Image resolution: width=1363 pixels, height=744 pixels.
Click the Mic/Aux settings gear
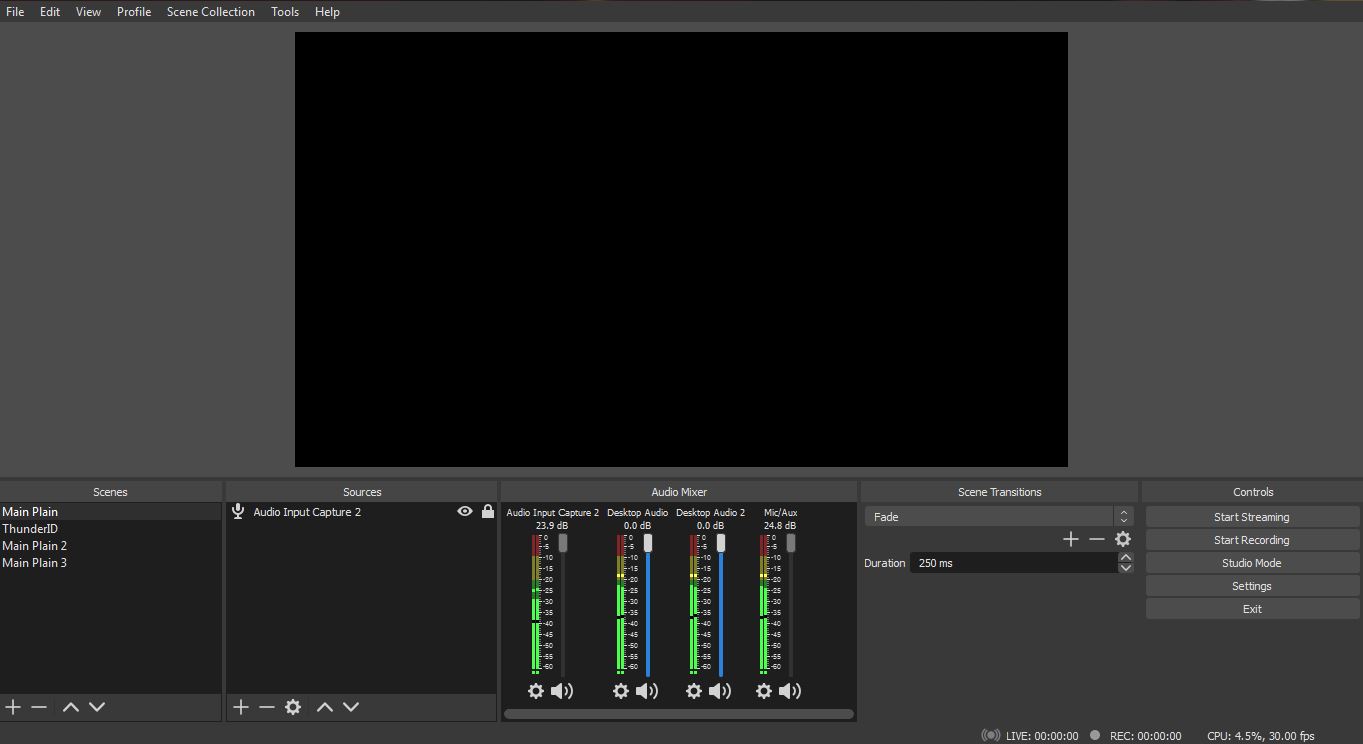pyautogui.click(x=763, y=691)
